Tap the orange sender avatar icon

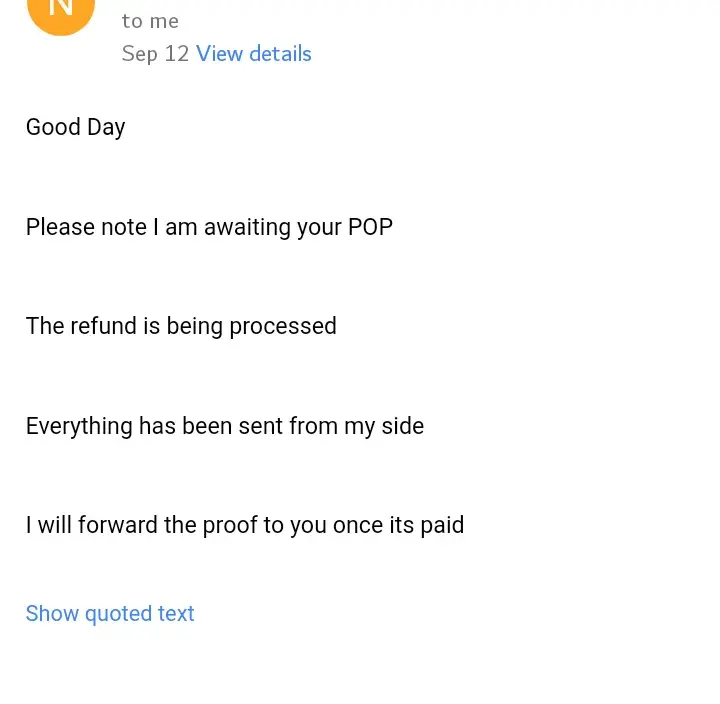pos(60,10)
